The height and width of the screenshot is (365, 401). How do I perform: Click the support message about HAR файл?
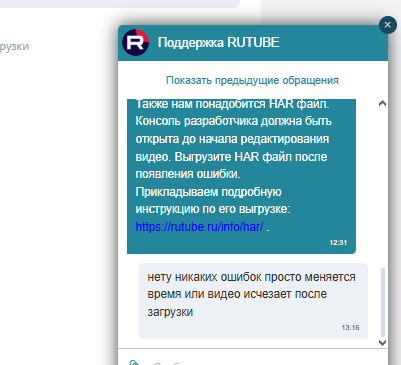tap(241, 176)
